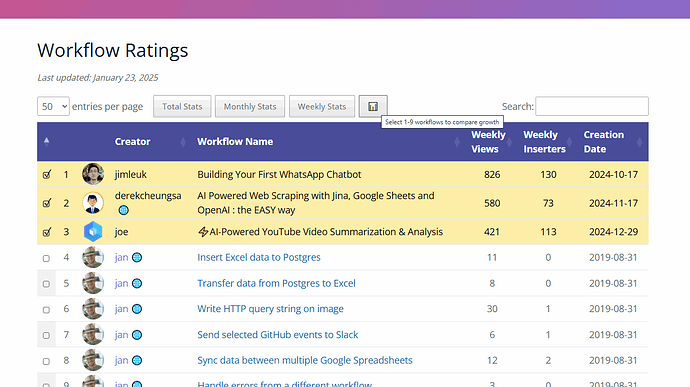Switch to Total Stats view
This screenshot has width=690, height=387.
click(x=182, y=107)
